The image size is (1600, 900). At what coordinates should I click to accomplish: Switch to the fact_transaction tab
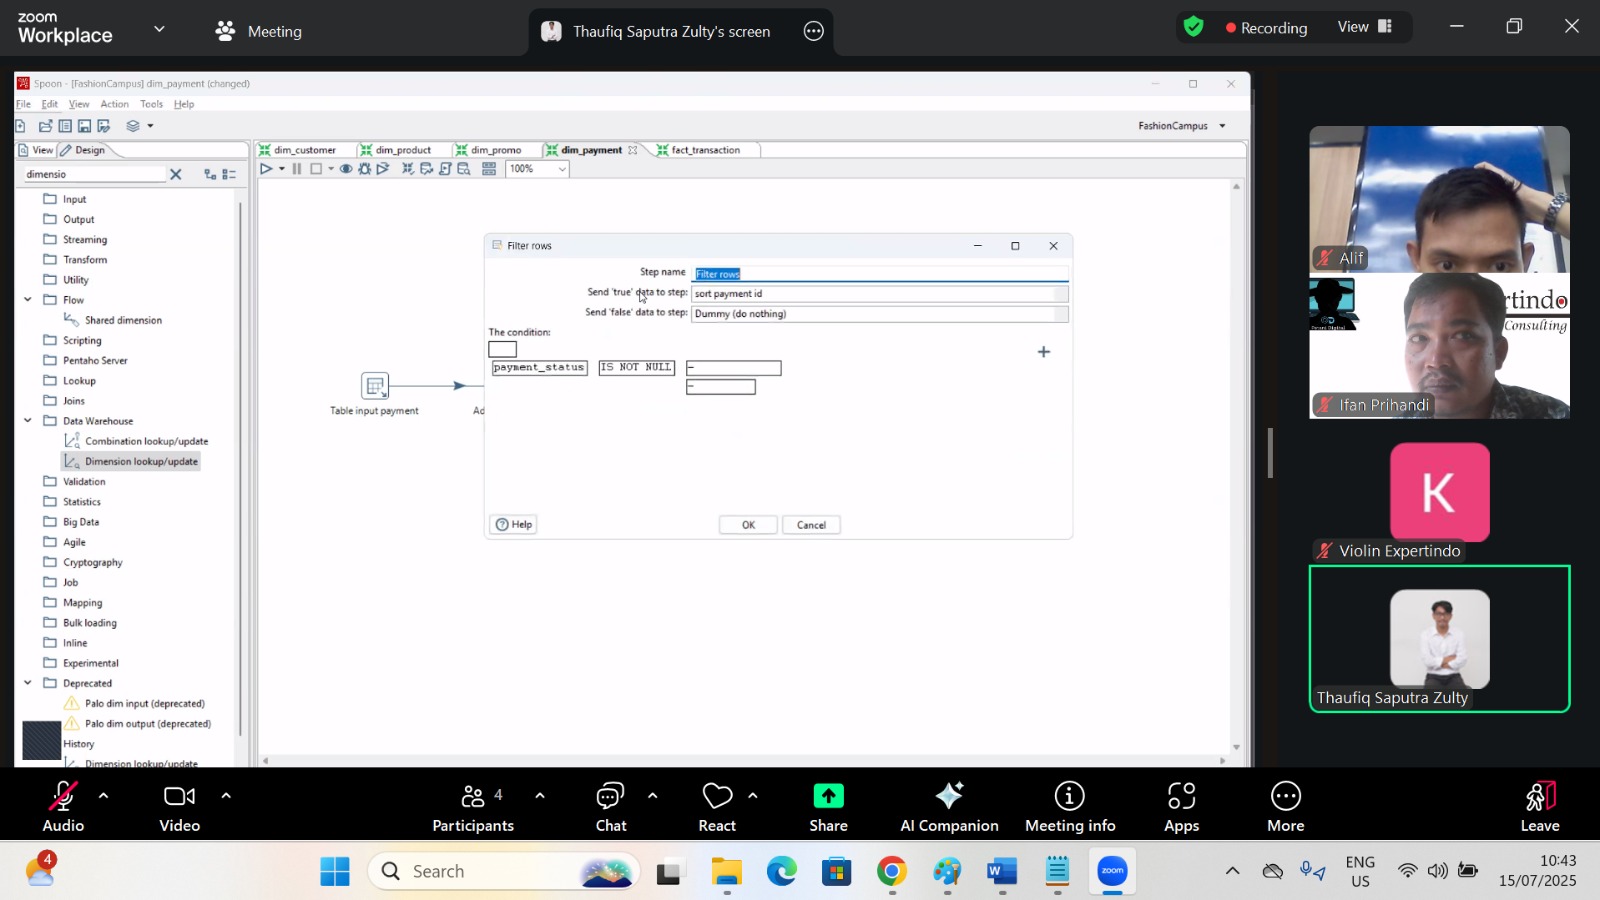click(705, 150)
